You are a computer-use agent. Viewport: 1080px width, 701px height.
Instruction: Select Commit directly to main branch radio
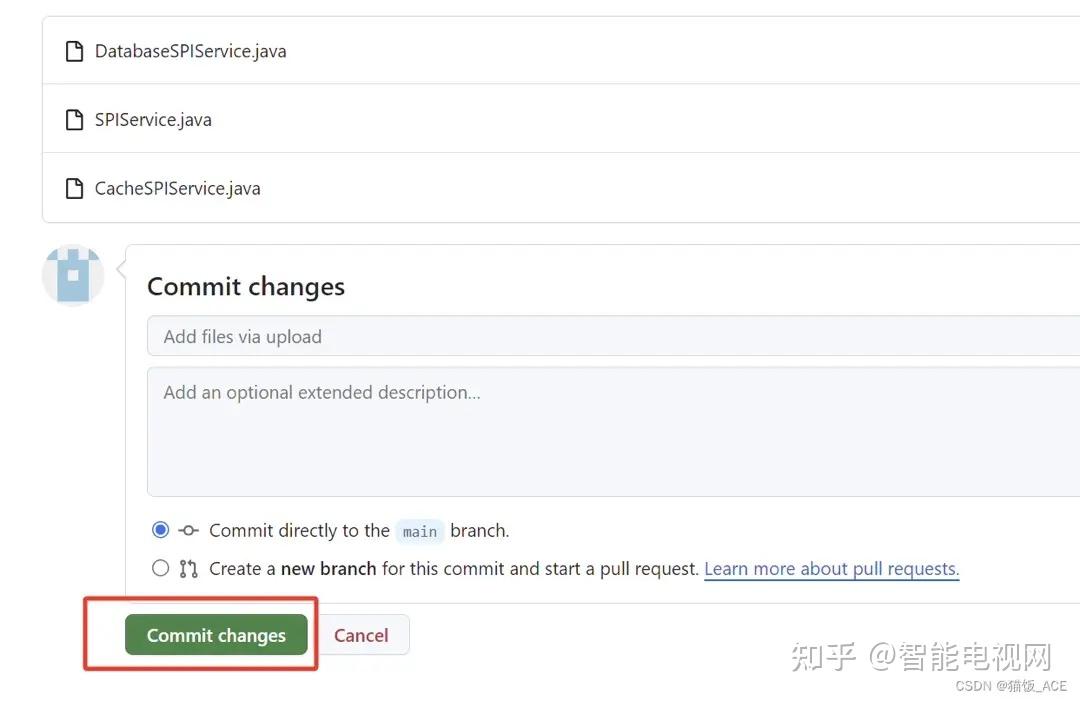(160, 530)
